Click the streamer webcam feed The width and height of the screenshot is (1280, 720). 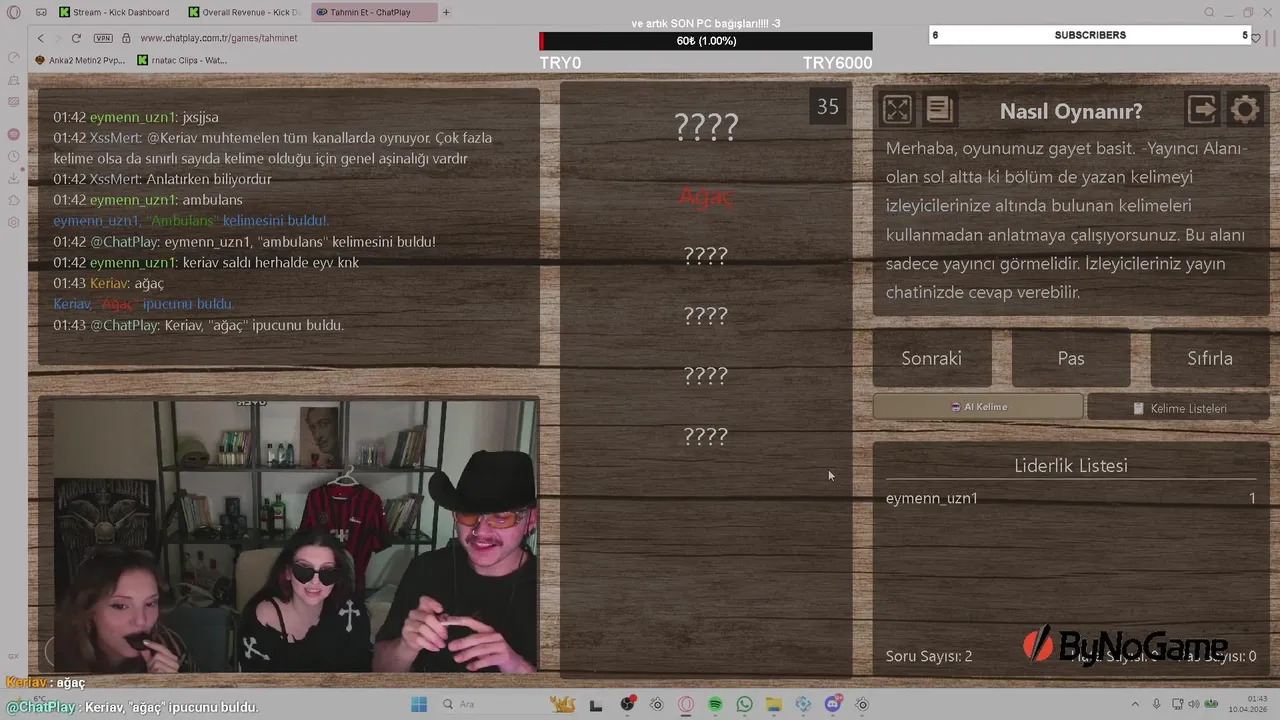[x=295, y=537]
